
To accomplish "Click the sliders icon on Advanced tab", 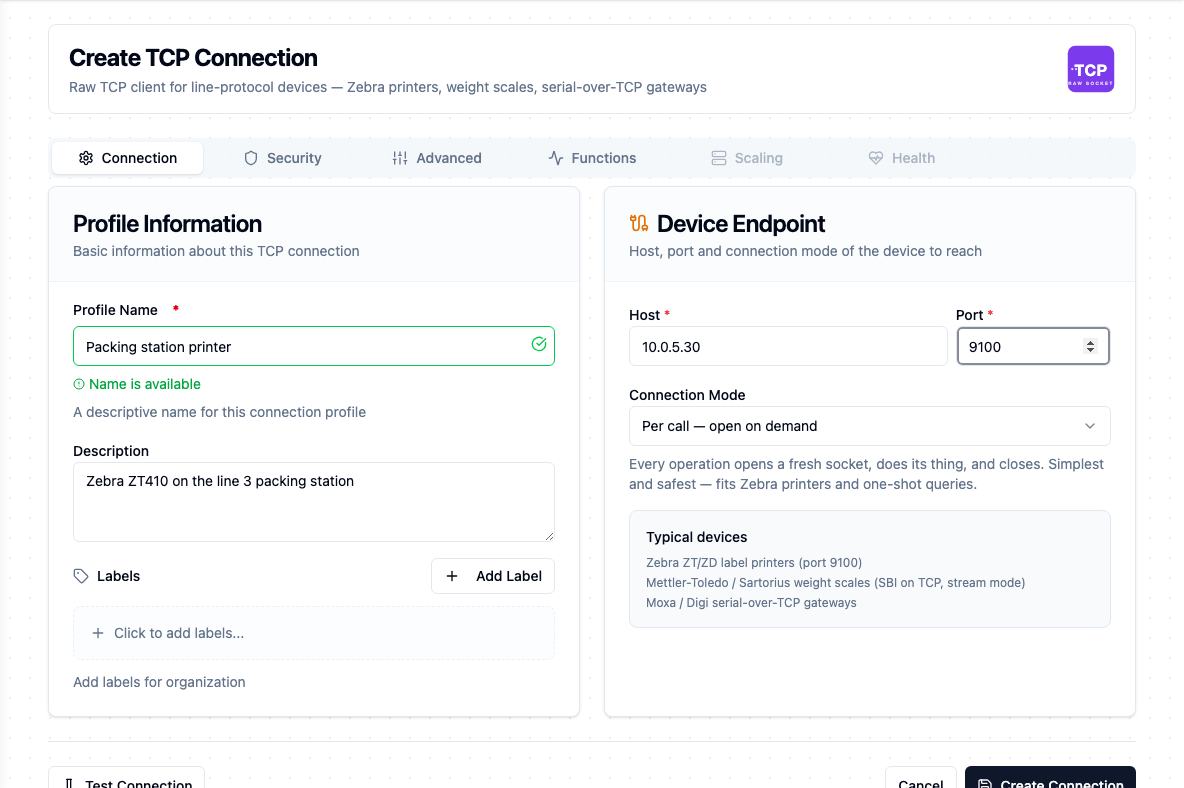I will coord(400,158).
